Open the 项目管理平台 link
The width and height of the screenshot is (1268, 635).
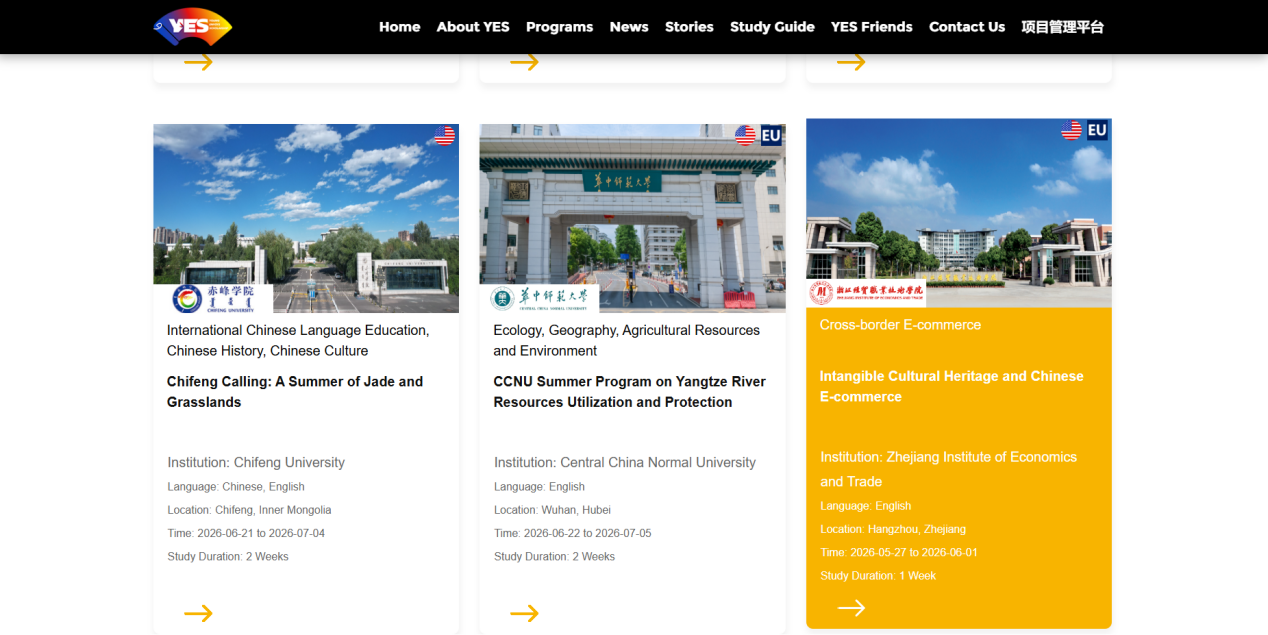tap(1062, 27)
